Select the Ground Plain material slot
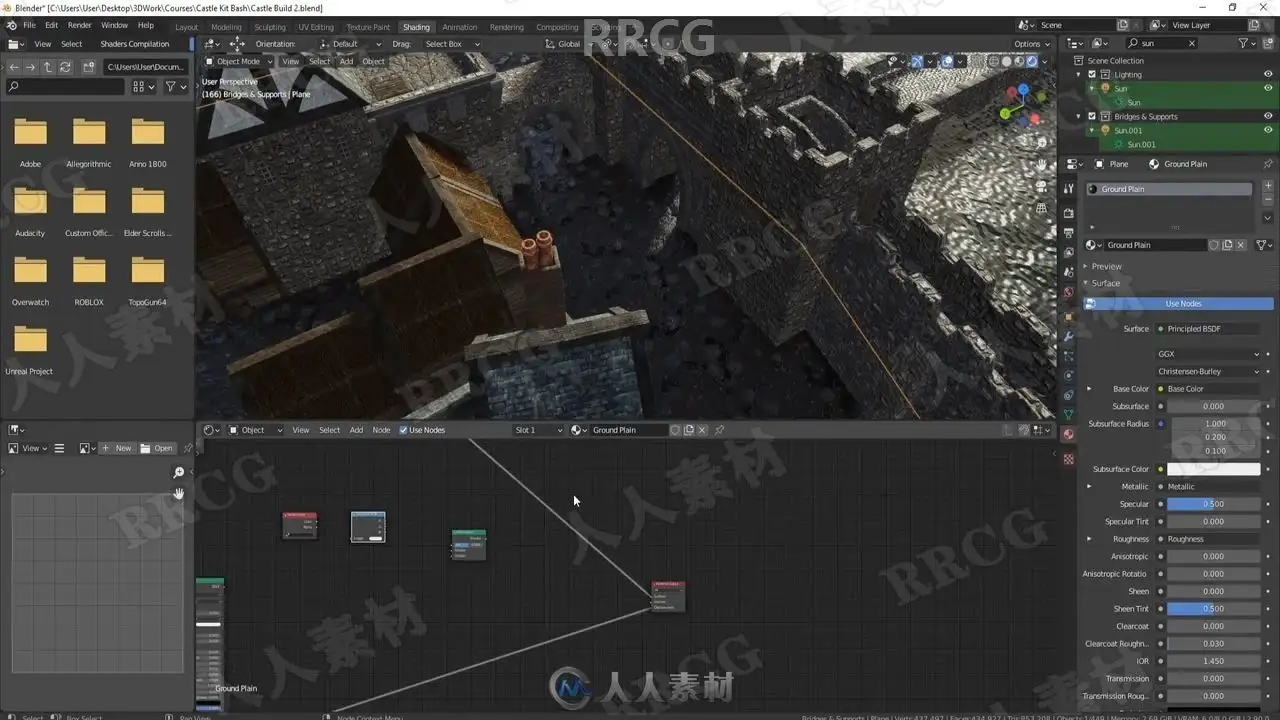The width and height of the screenshot is (1280, 720). [x=1168, y=189]
